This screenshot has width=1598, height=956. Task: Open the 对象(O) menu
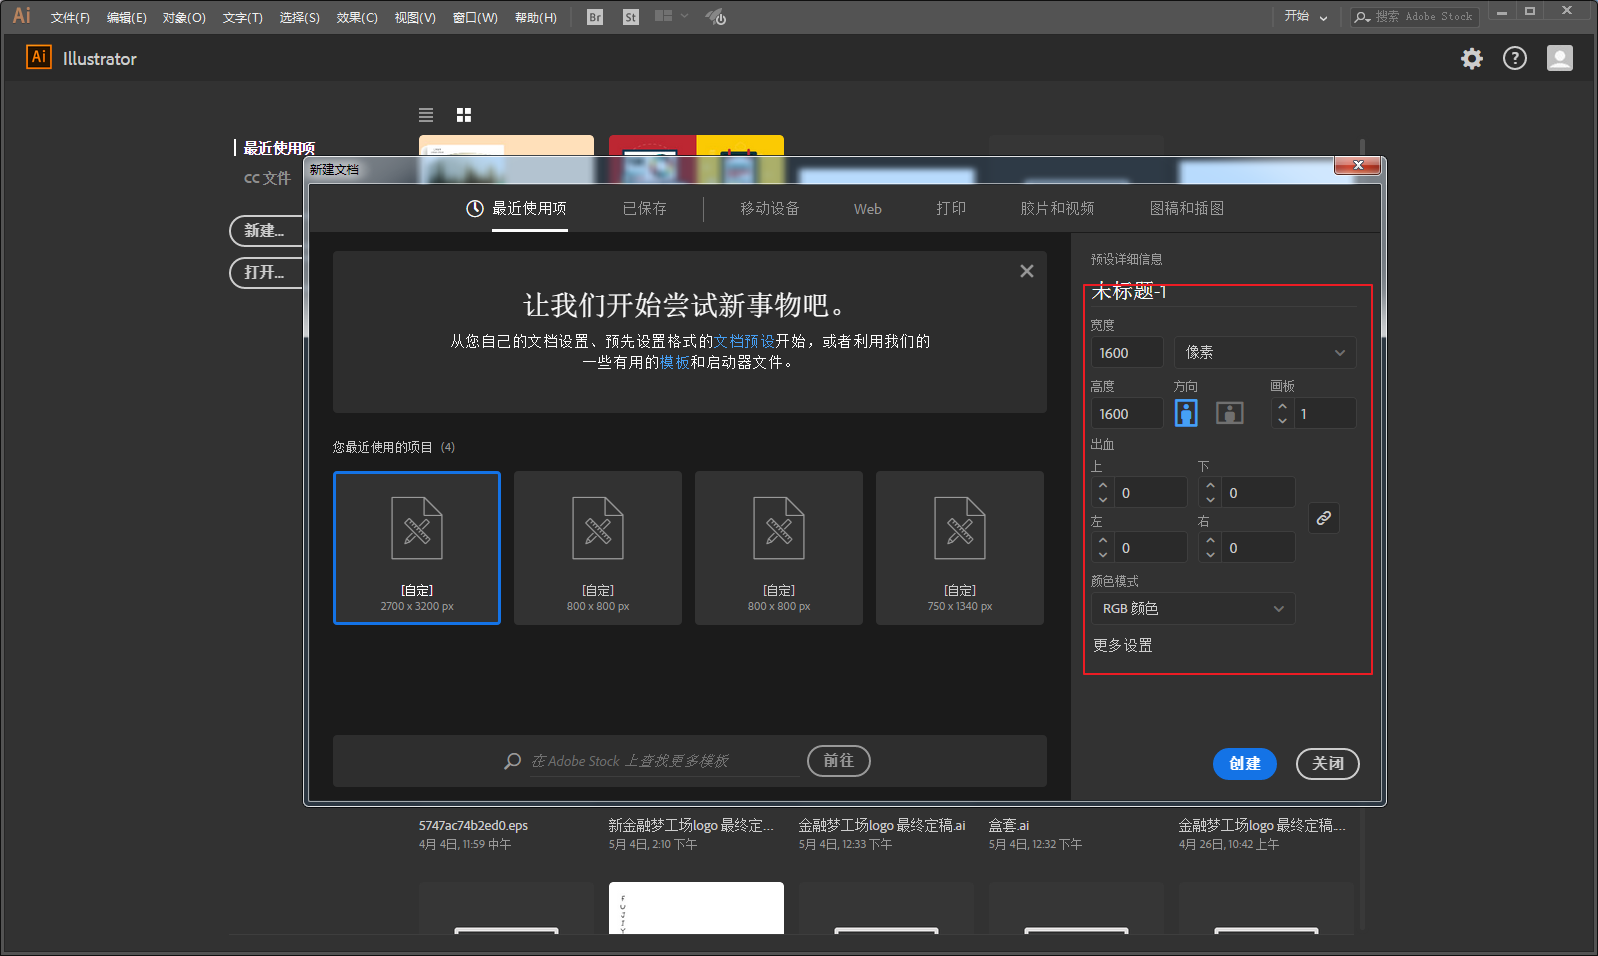(184, 17)
